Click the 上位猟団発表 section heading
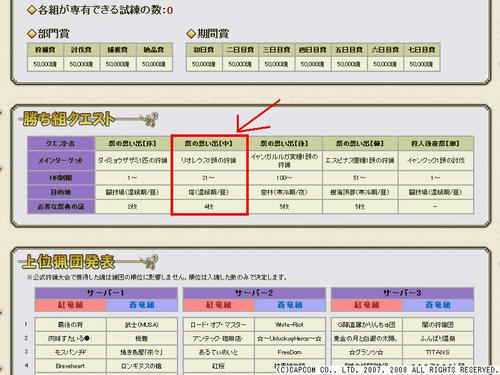 (x=67, y=261)
